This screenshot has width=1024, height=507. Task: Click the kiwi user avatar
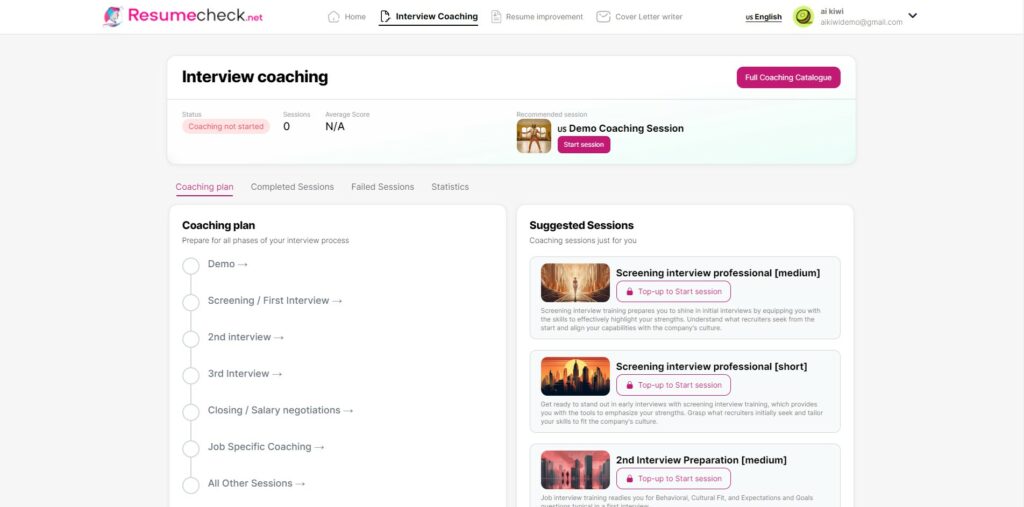pyautogui.click(x=803, y=16)
